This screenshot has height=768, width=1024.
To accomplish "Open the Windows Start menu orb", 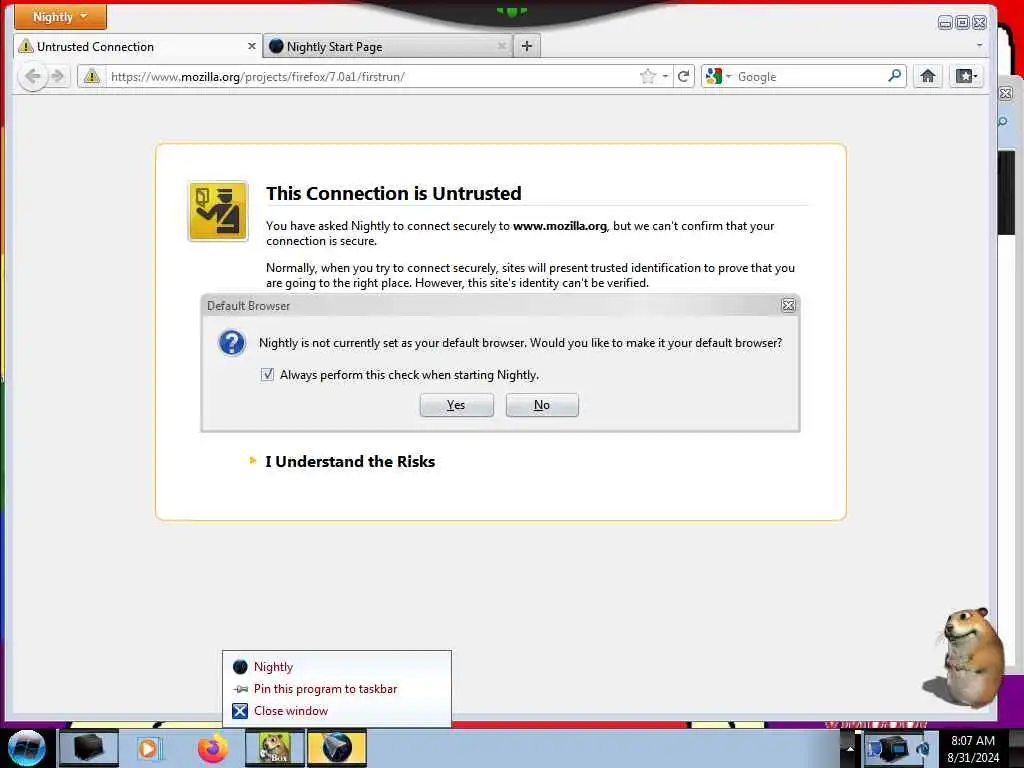I will click(x=26, y=748).
